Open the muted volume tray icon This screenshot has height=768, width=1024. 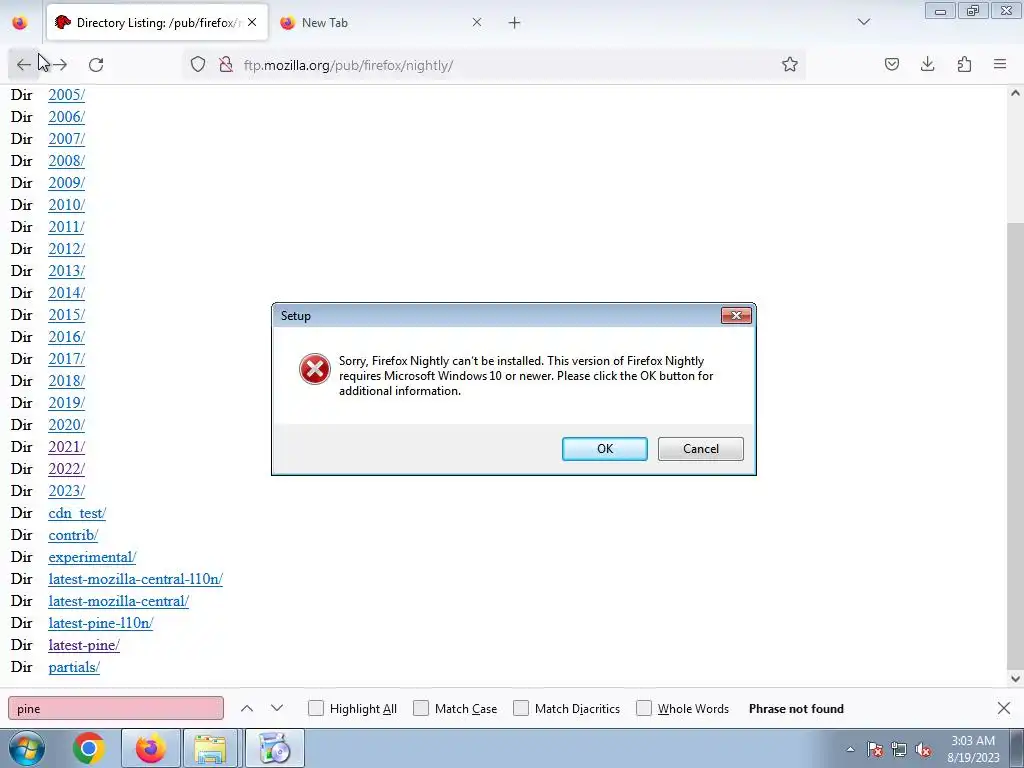(x=923, y=749)
